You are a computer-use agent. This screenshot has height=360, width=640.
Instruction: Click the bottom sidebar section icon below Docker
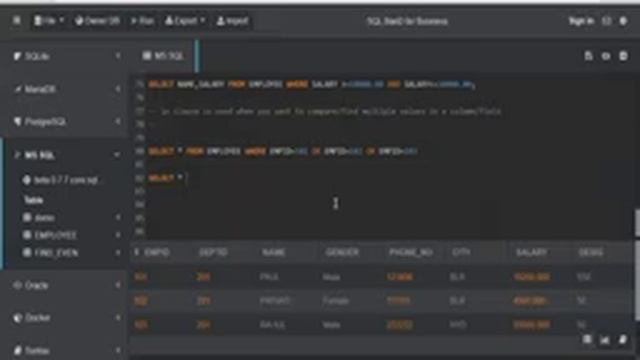coord(18,350)
